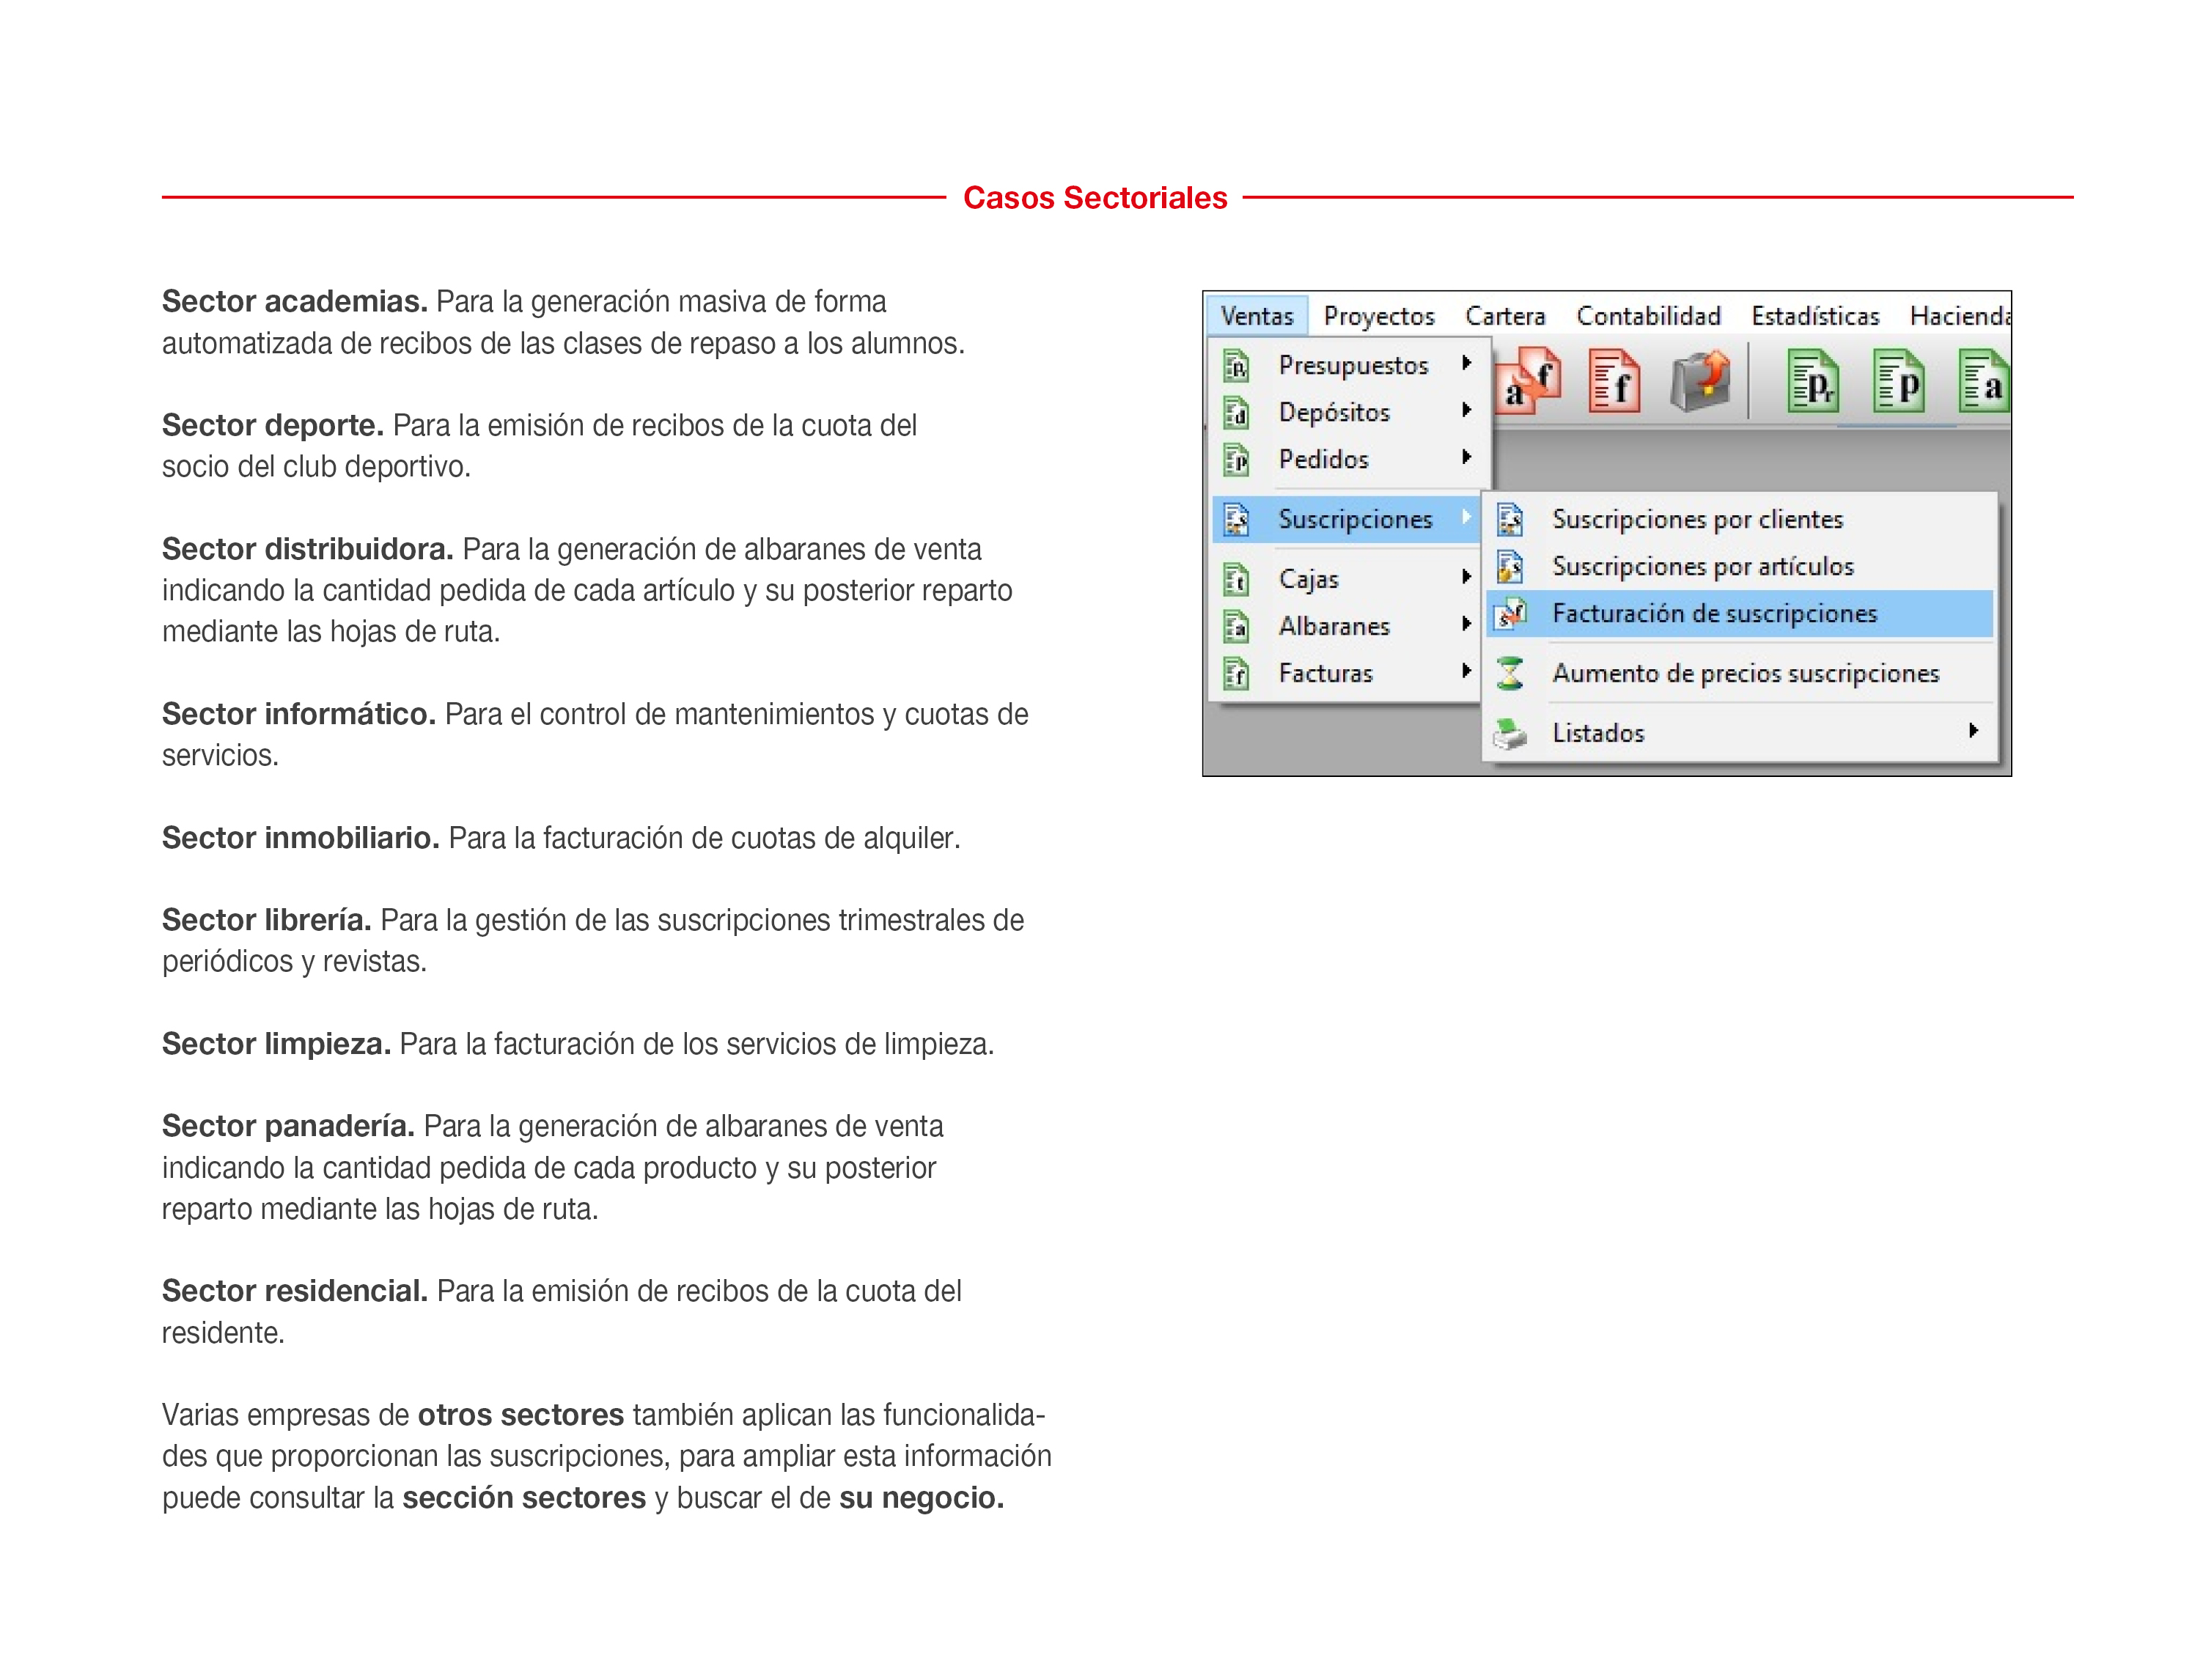The width and height of the screenshot is (2192, 1680).
Task: Click the Albaranes document icon
Action: [x=1236, y=626]
